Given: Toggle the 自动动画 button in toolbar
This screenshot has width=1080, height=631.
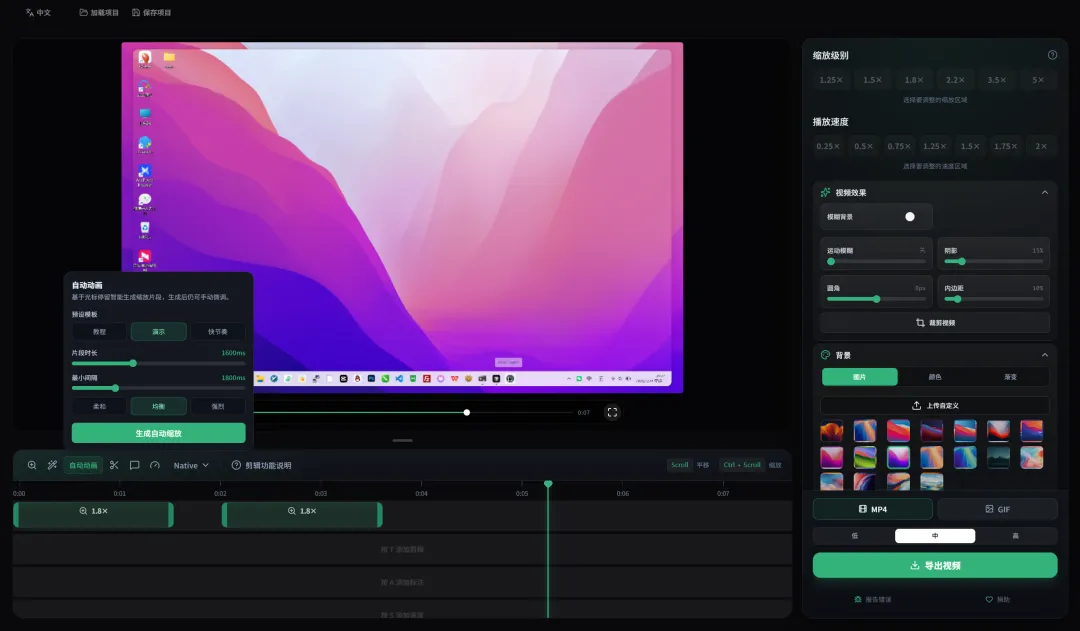Looking at the screenshot, I should coord(83,466).
